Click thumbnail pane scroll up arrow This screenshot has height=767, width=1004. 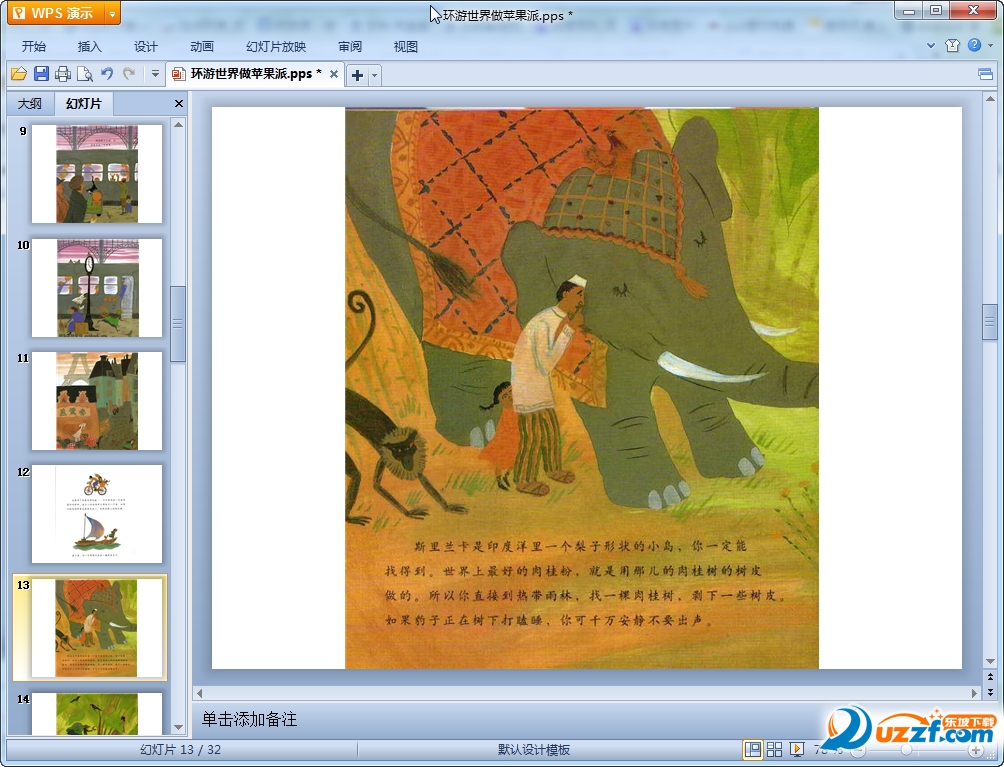click(179, 124)
